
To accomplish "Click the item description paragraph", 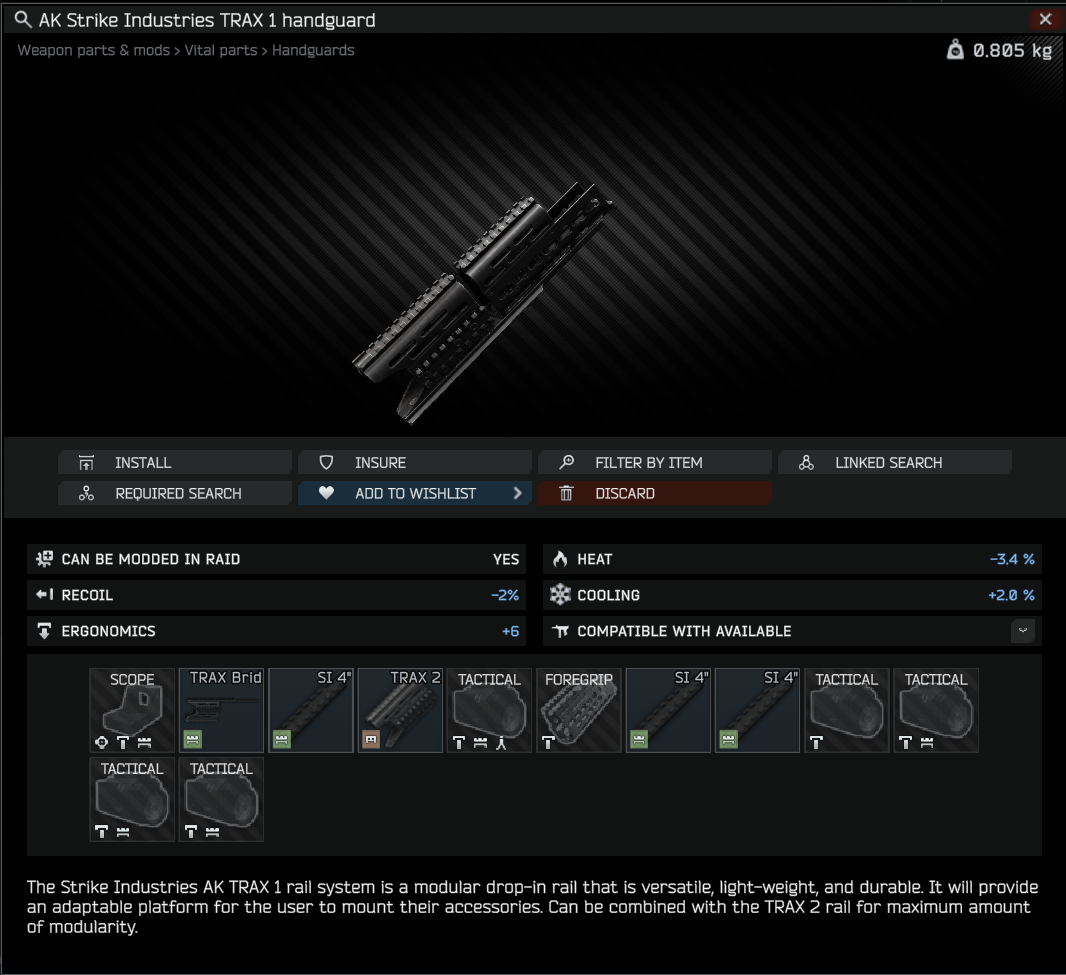I will point(532,906).
